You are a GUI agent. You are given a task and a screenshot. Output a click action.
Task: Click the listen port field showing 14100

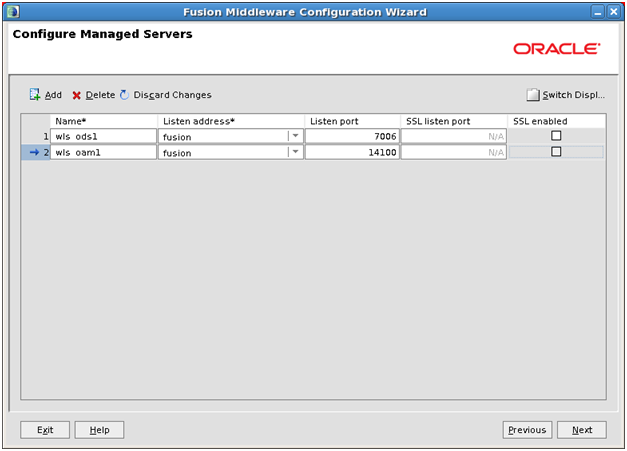tap(352, 152)
